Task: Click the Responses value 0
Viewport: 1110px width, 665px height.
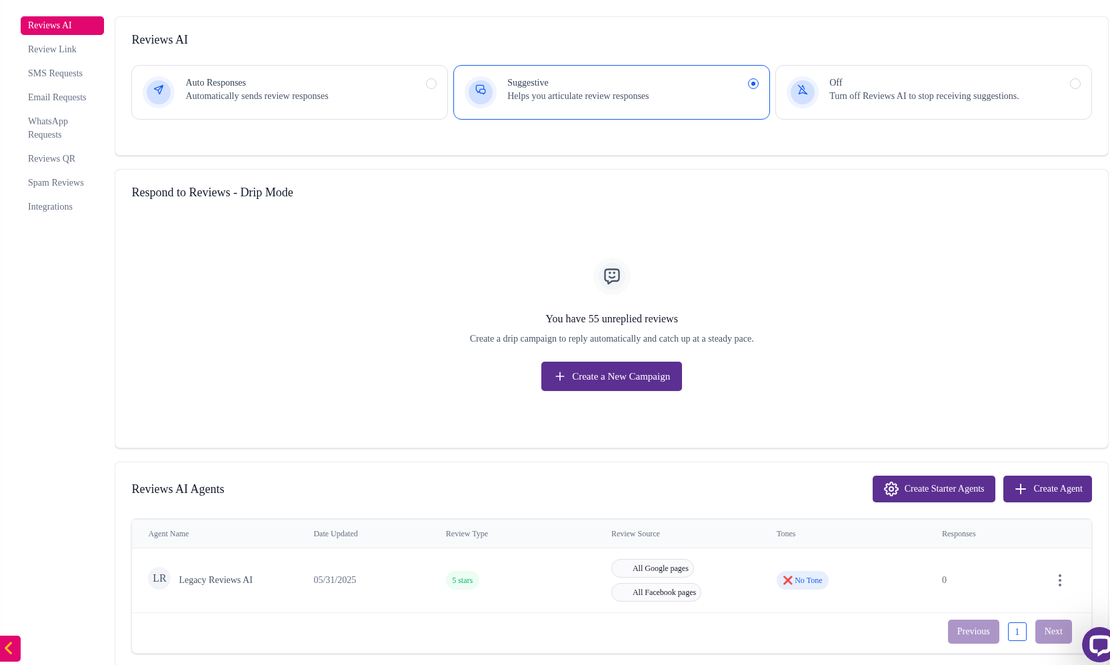Action: (944, 580)
